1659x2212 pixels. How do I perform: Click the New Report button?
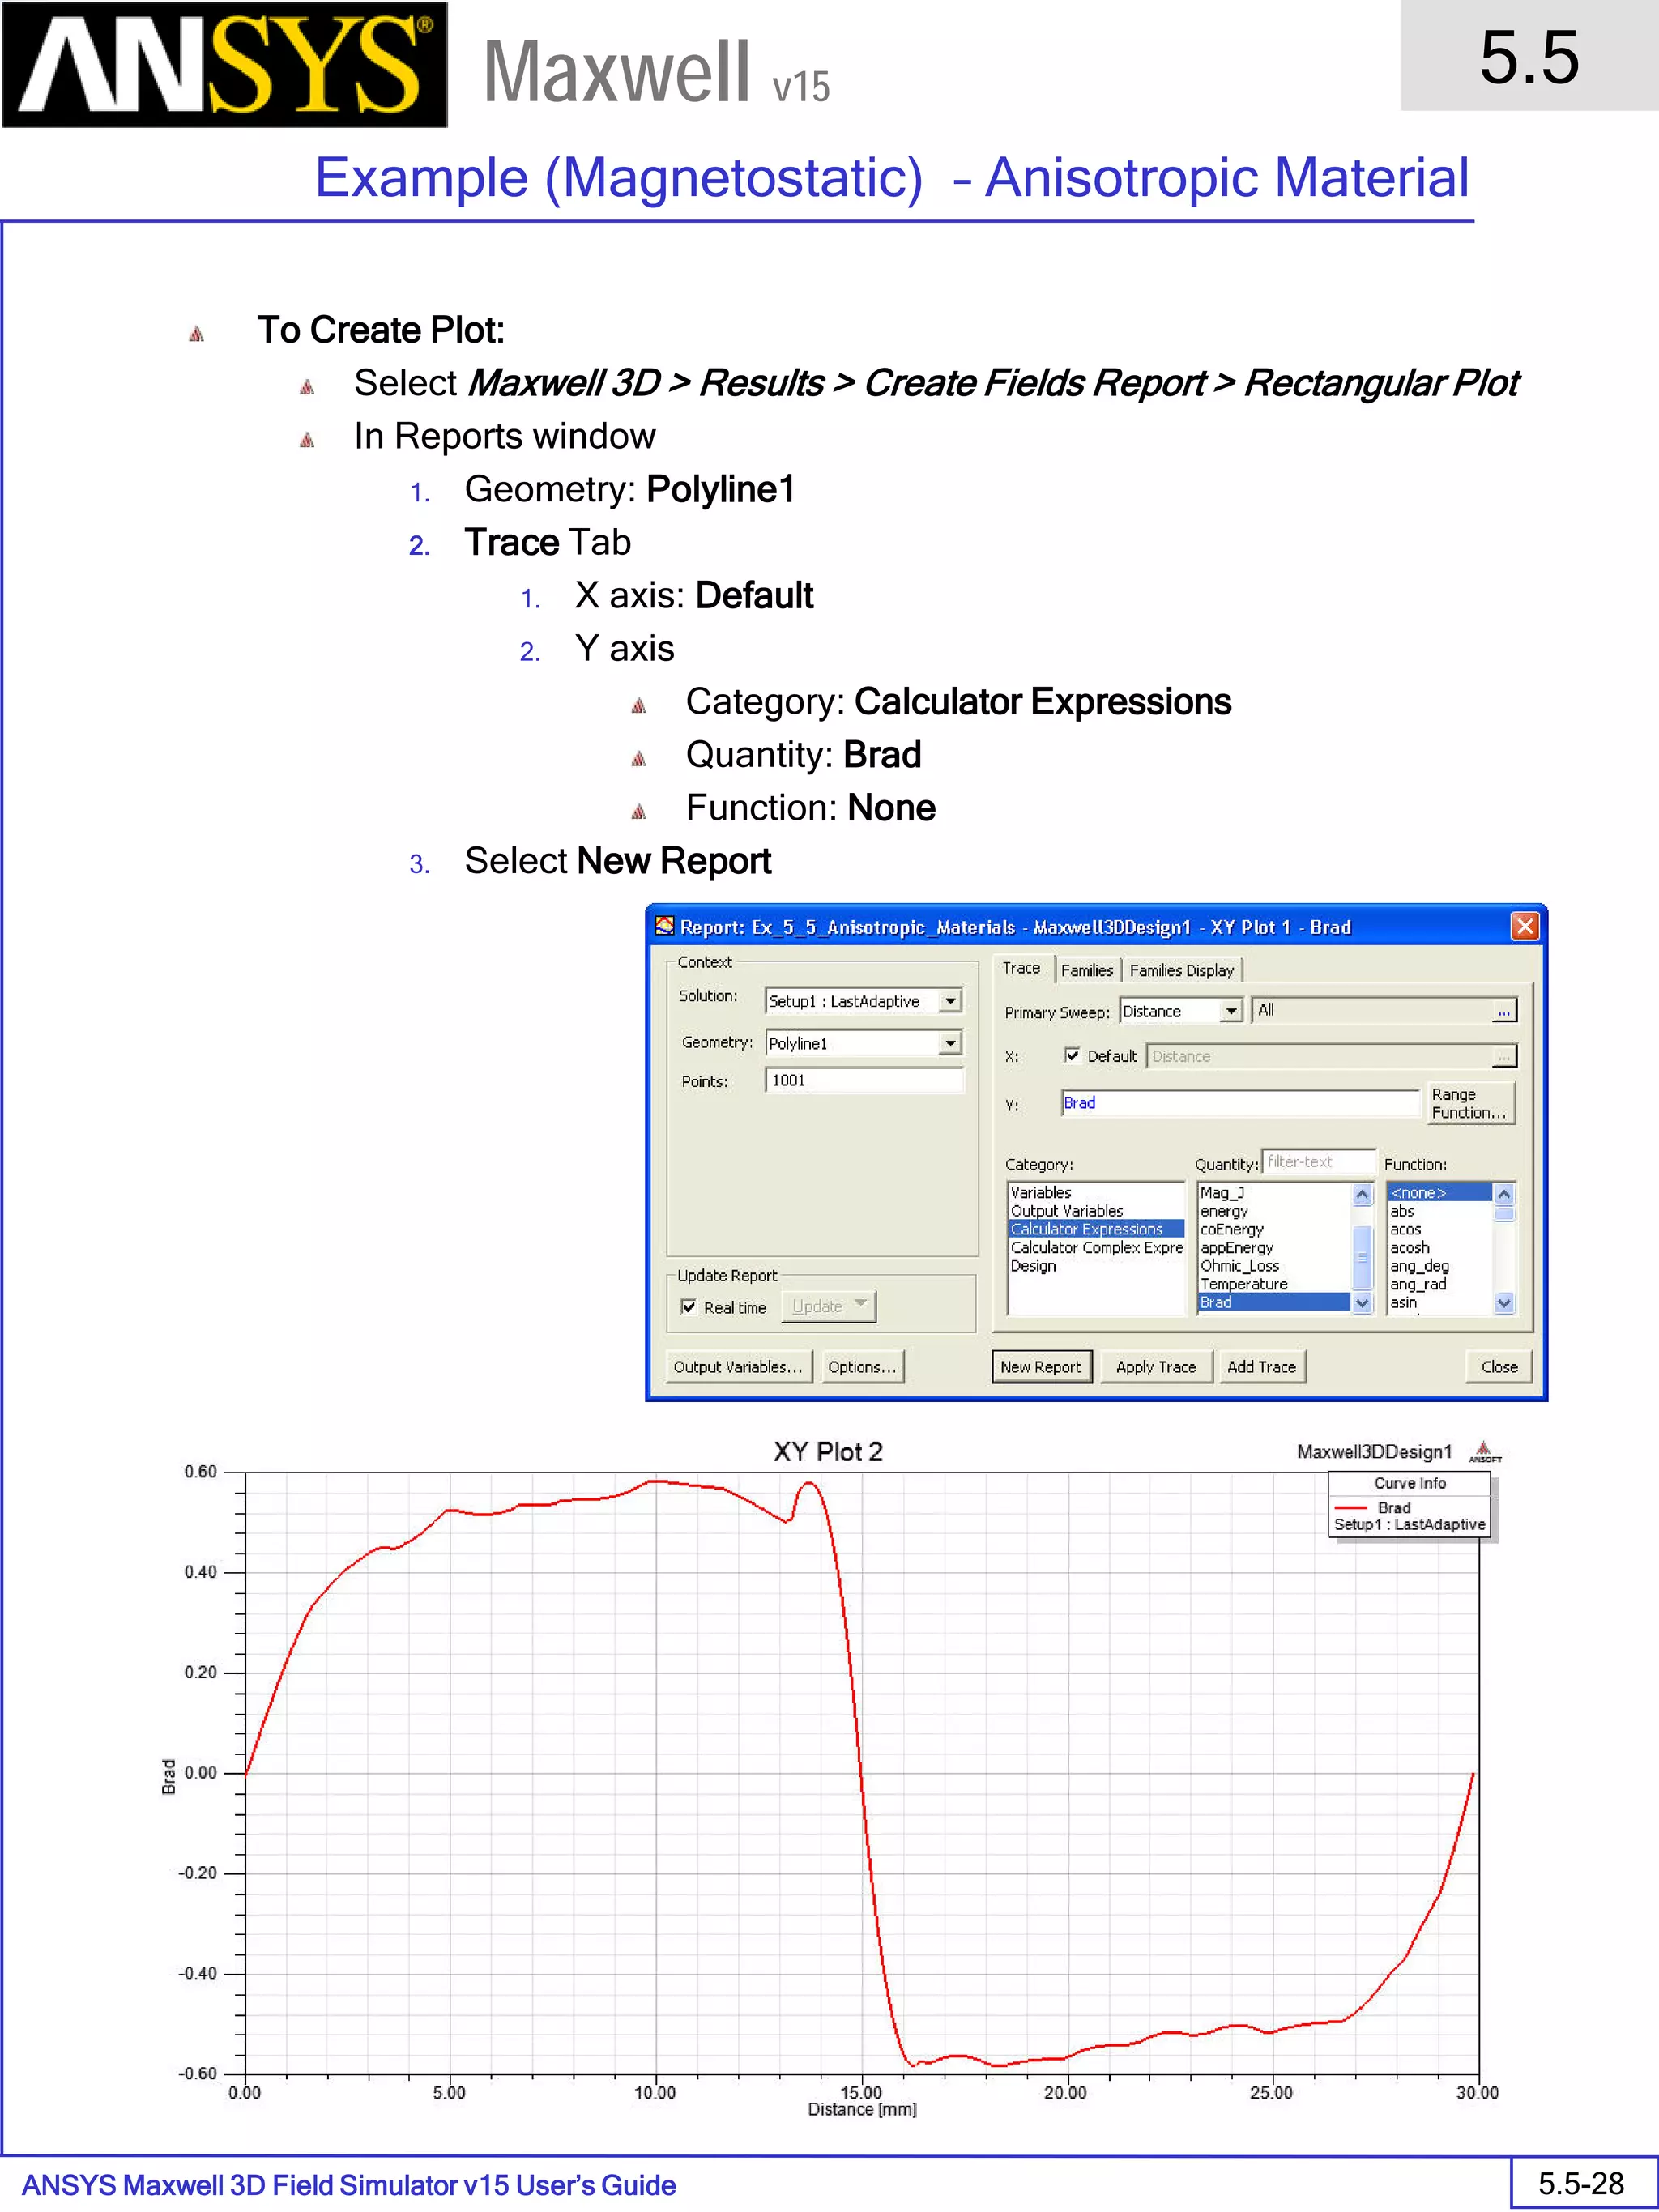click(1041, 1366)
